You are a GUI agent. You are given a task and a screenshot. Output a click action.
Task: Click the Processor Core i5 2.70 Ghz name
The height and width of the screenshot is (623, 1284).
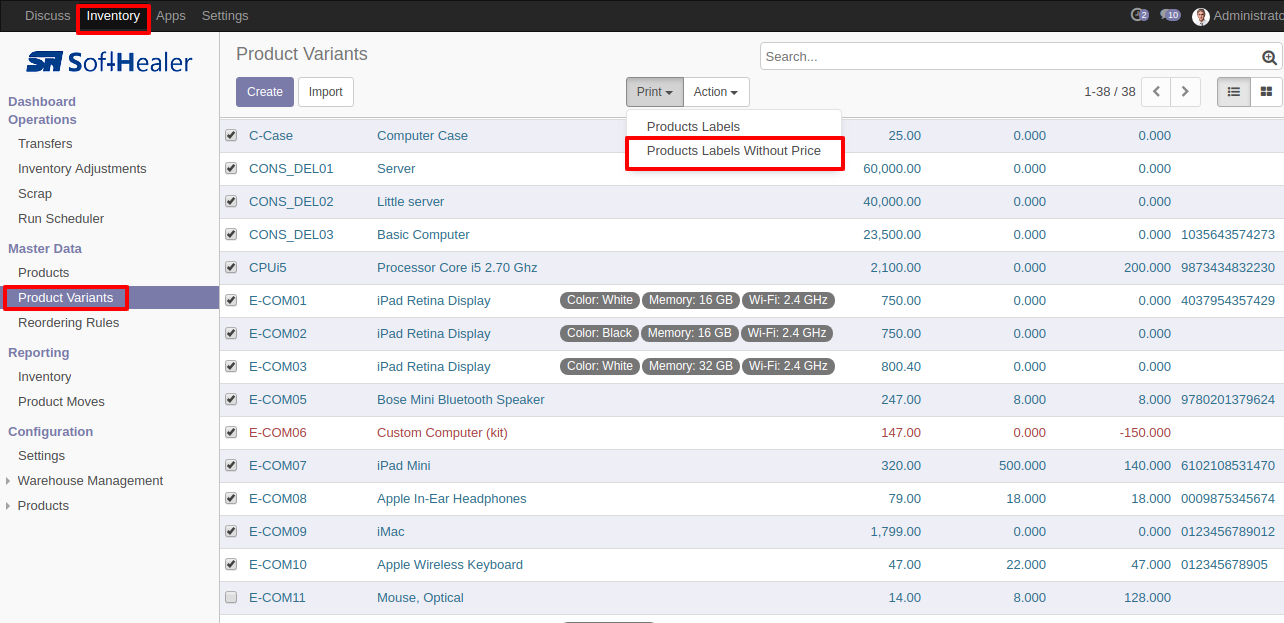pyautogui.click(x=457, y=268)
